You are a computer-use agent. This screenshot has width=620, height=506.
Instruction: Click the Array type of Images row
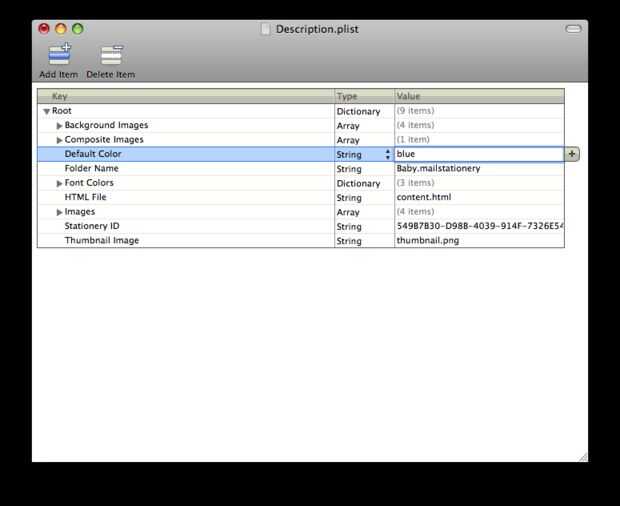pyautogui.click(x=348, y=213)
